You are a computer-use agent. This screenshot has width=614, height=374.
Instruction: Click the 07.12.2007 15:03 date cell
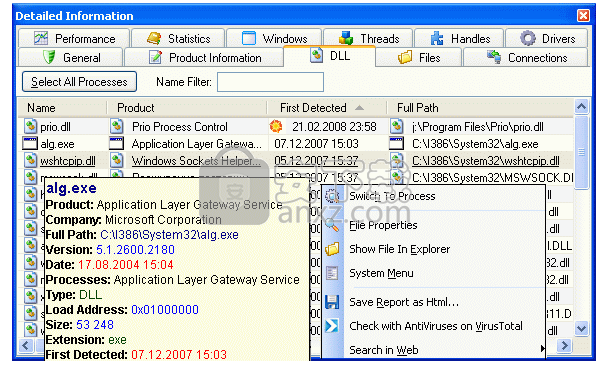click(316, 144)
